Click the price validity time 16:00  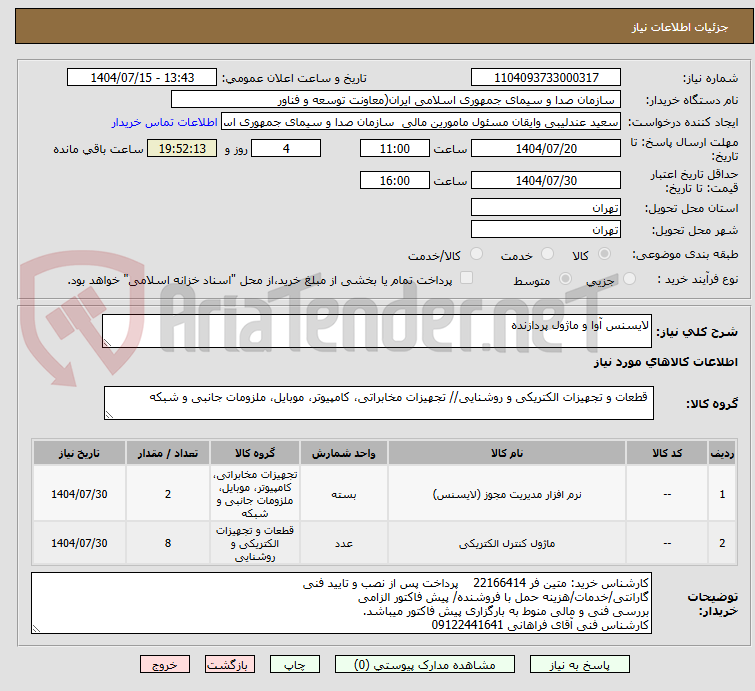click(x=394, y=181)
